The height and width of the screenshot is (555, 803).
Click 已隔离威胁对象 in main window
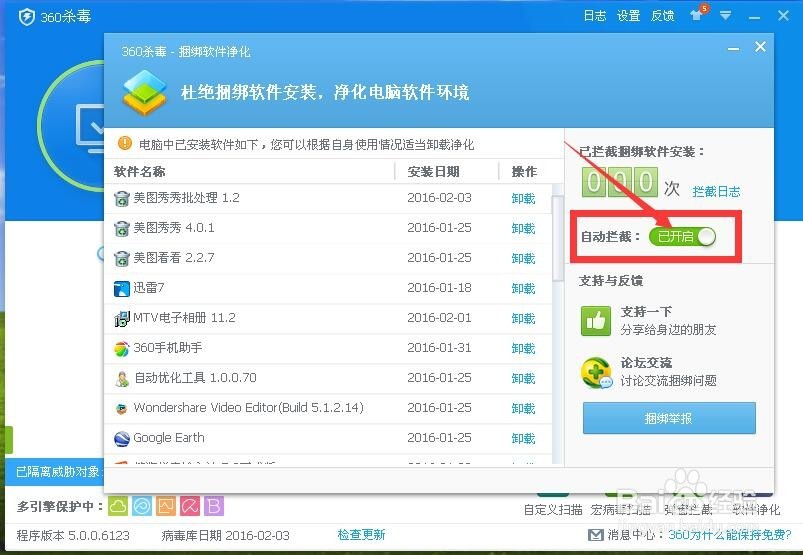(58, 472)
